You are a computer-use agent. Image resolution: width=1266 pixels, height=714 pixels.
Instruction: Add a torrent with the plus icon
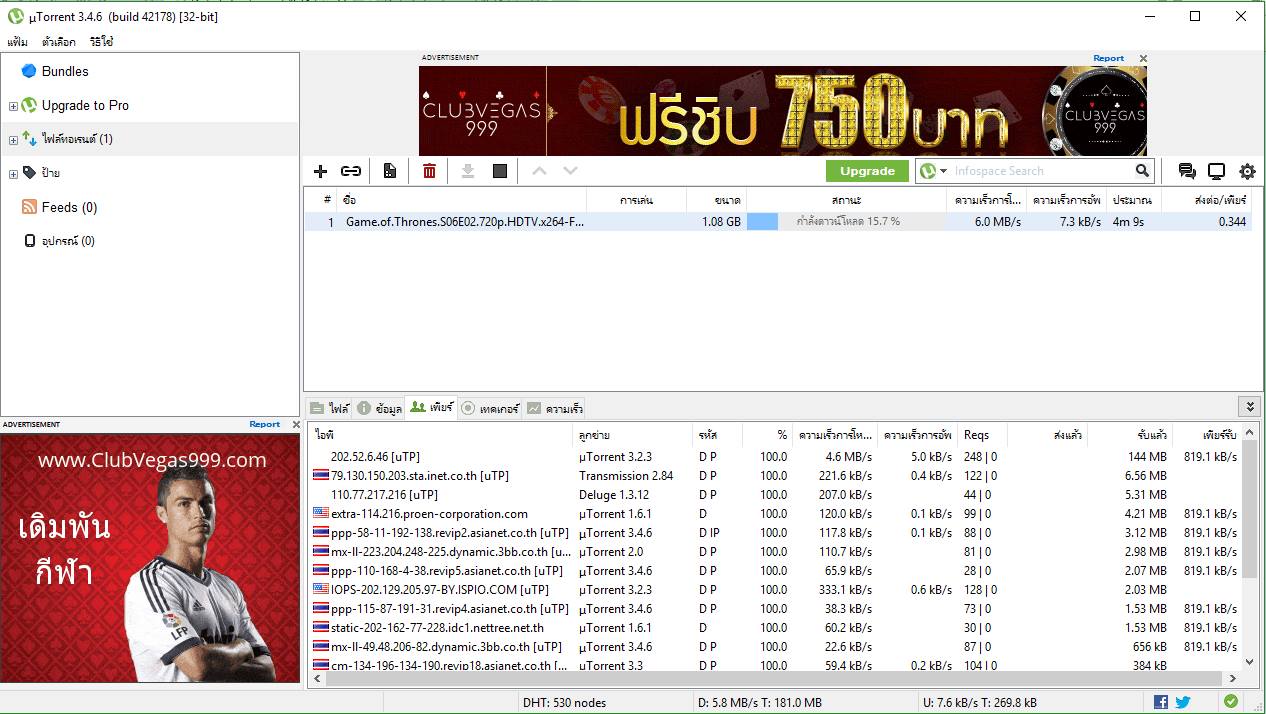(320, 171)
